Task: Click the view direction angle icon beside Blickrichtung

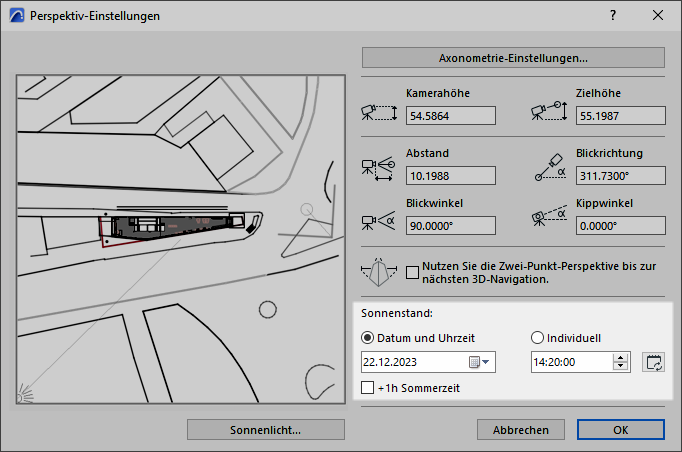Action: (550, 167)
